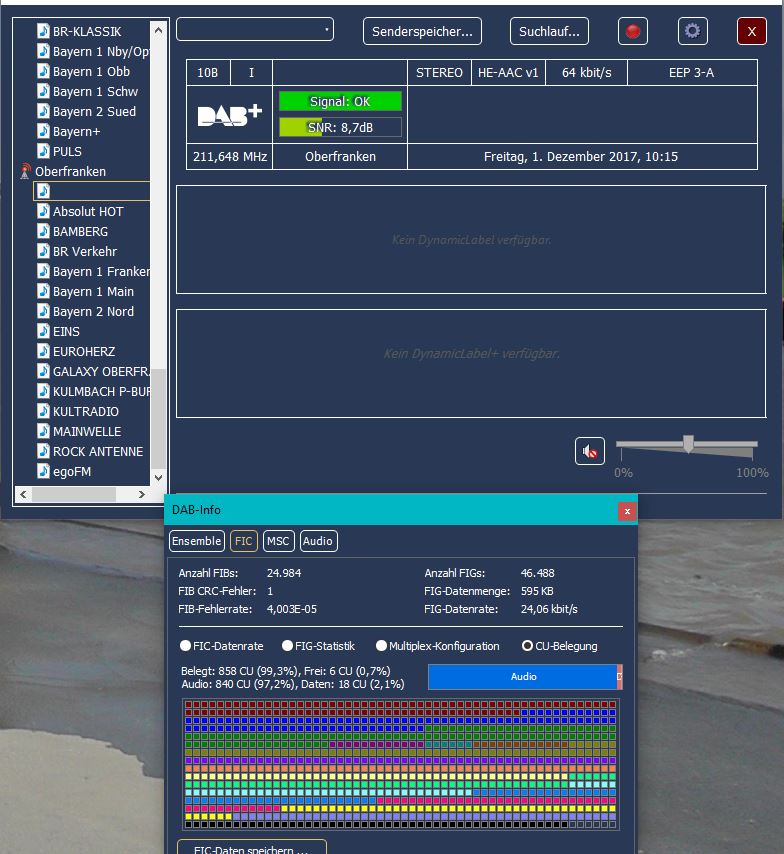The image size is (784, 854).
Task: Open the Senderspeicher station memory
Action: pos(422,31)
